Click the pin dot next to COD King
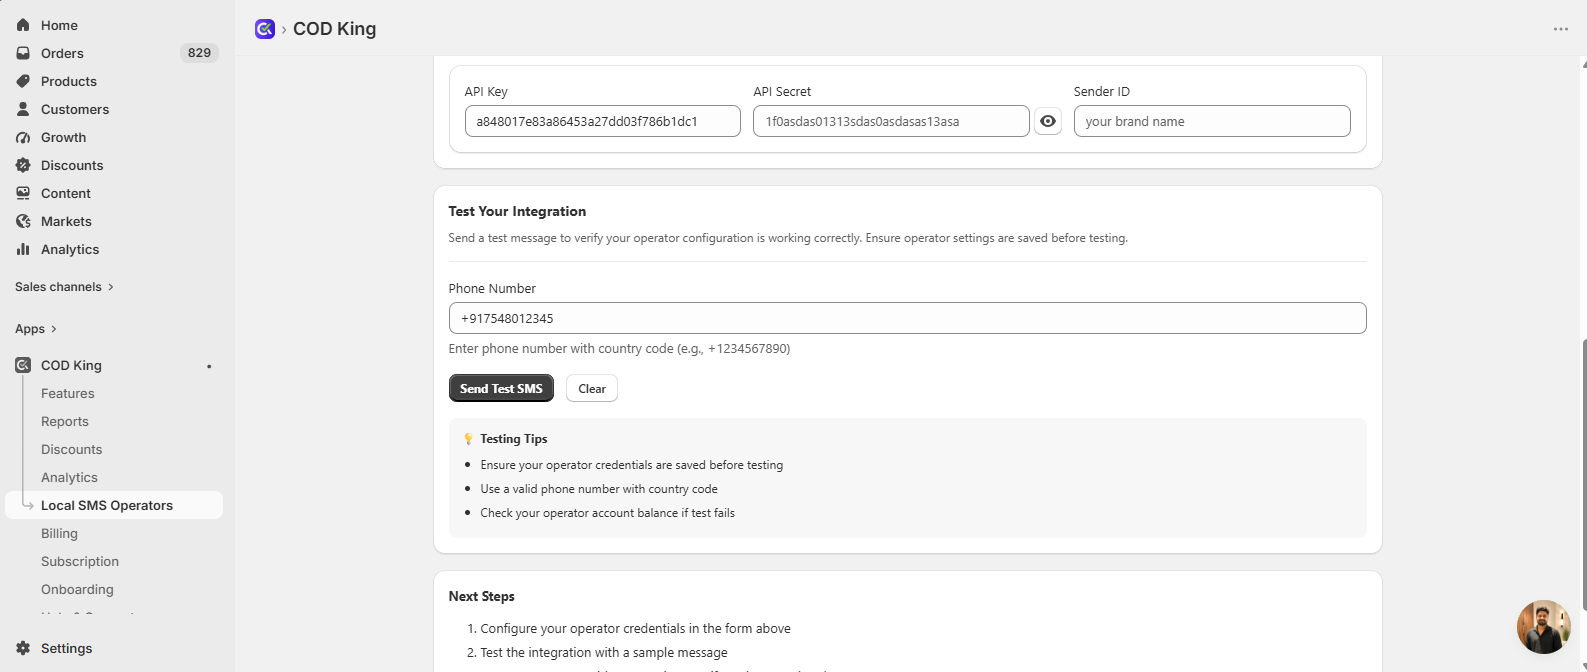Image resolution: width=1587 pixels, height=672 pixels. [209, 366]
